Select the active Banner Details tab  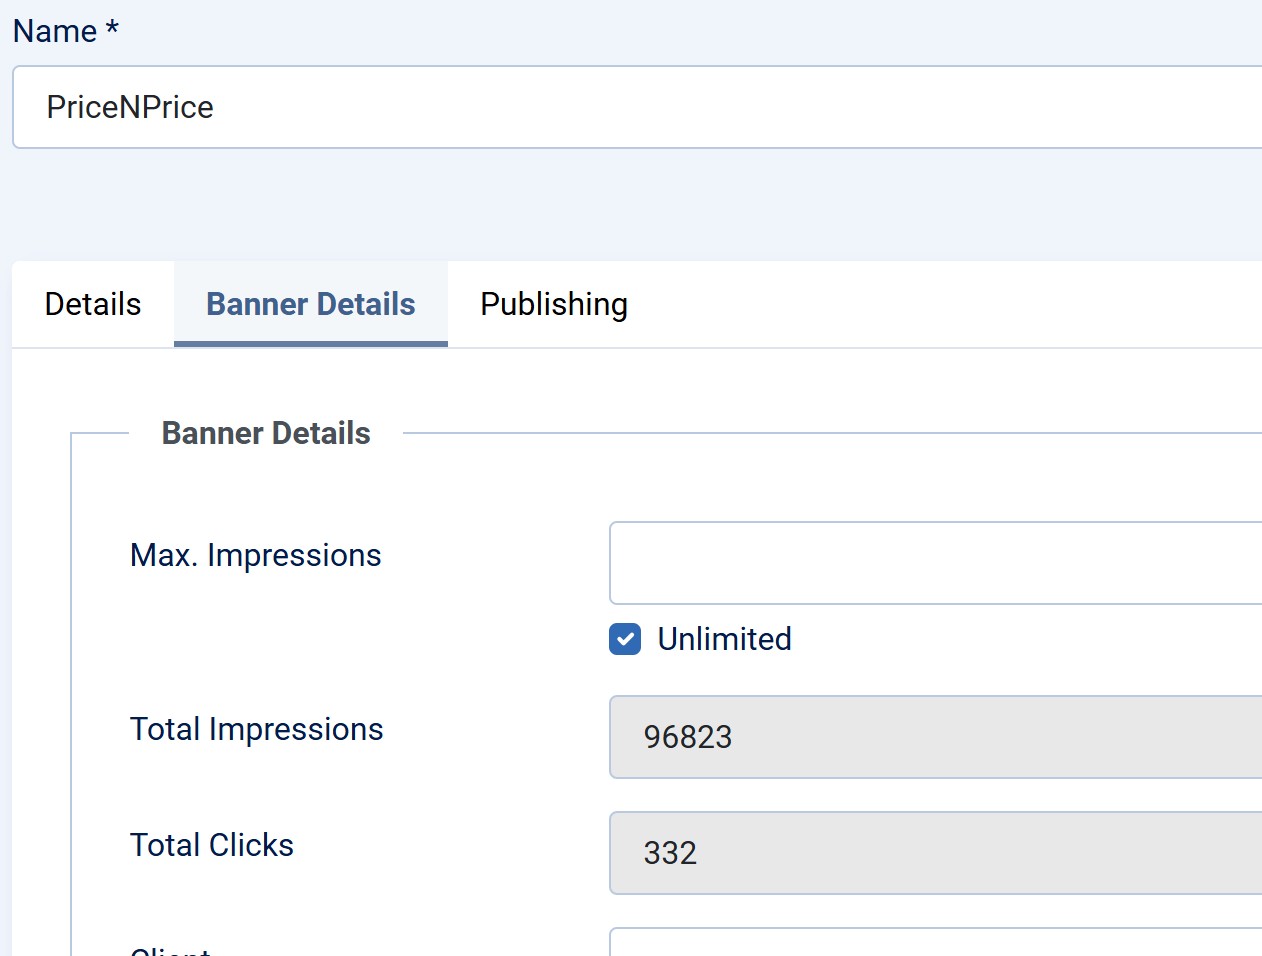(x=310, y=304)
